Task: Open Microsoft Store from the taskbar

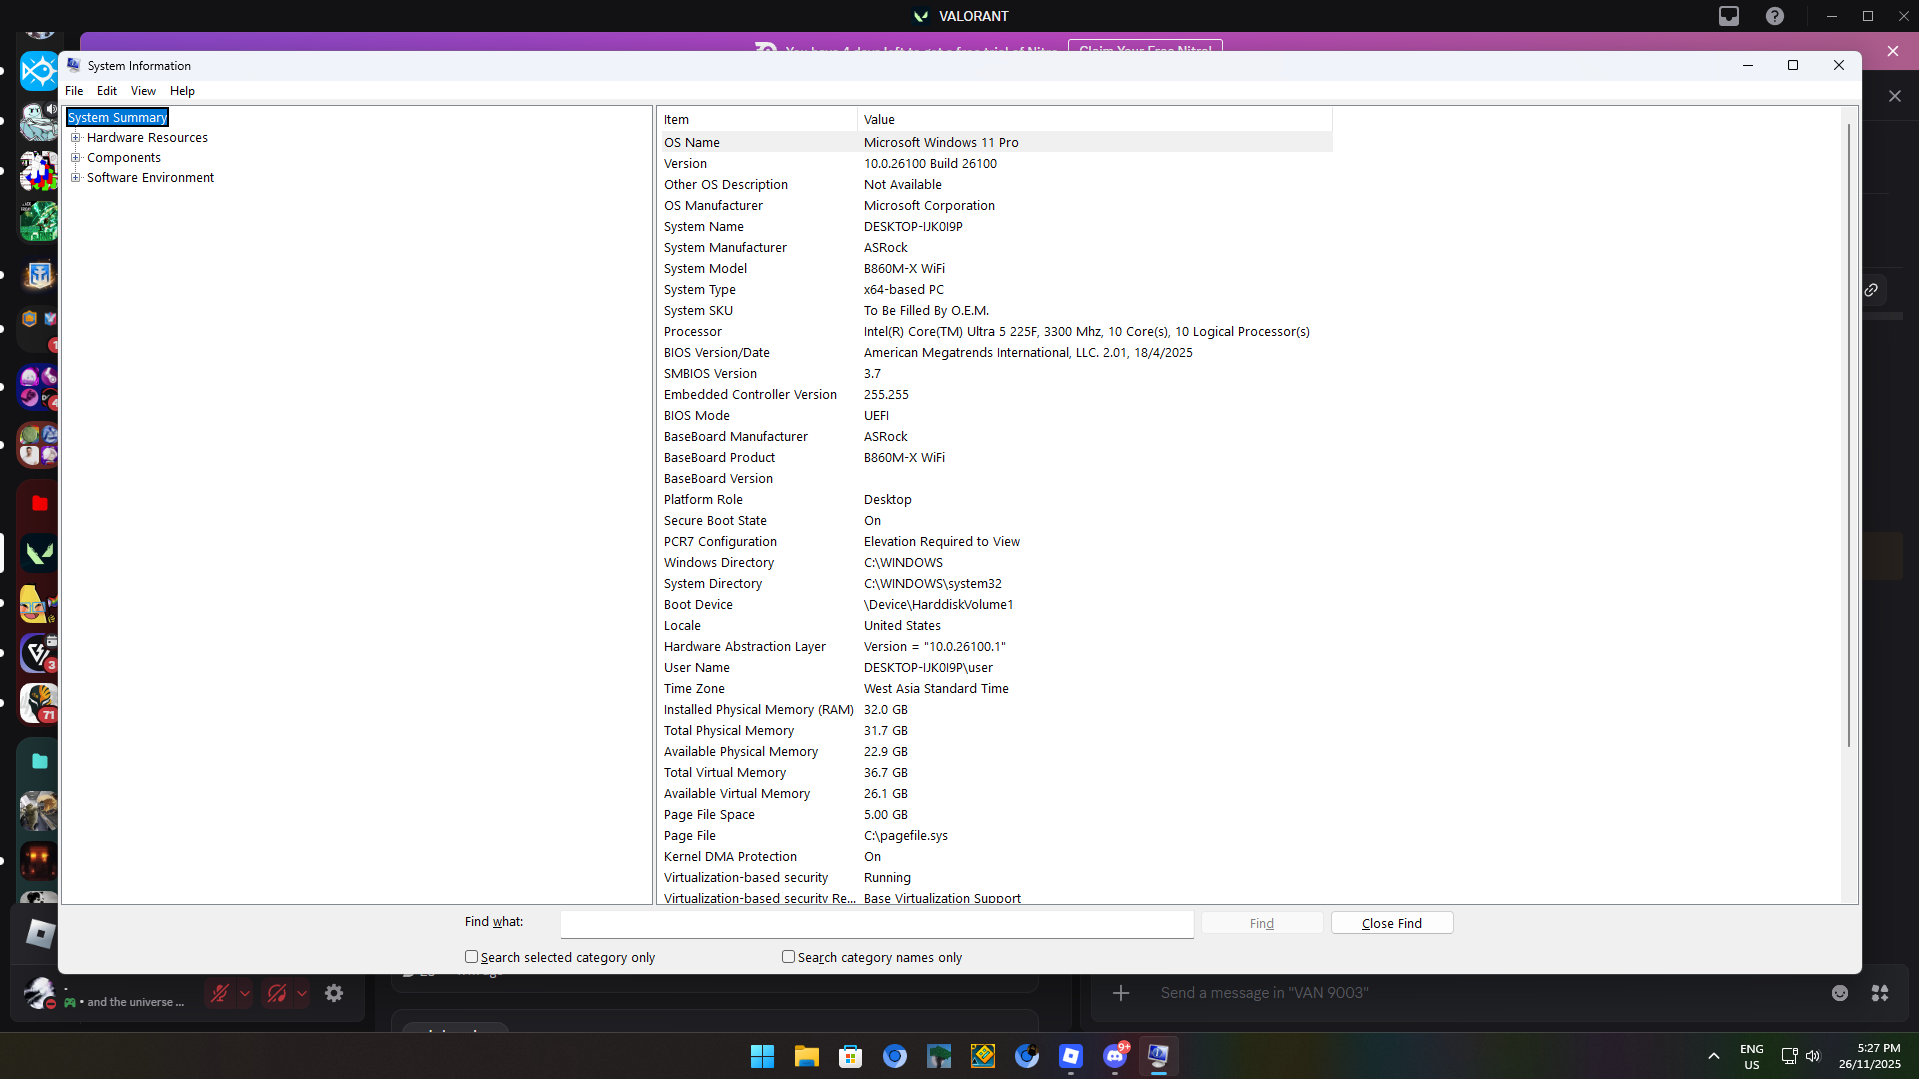Action: tap(850, 1056)
